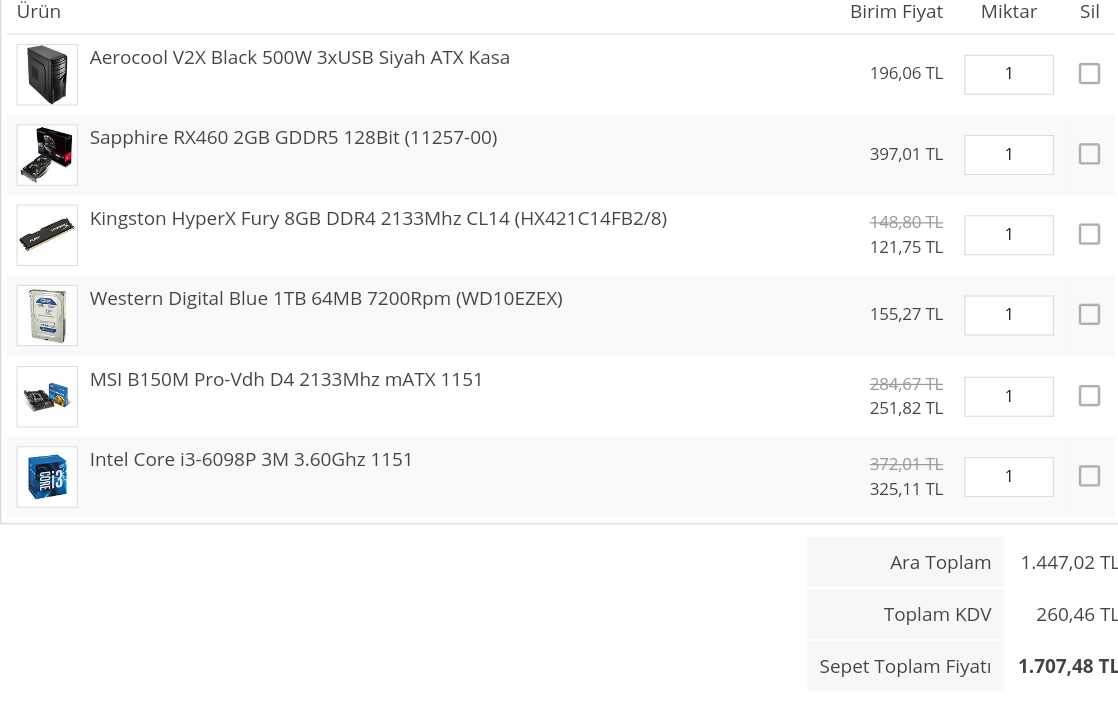Click Western Digital Blue 1TB product name

pyautogui.click(x=326, y=299)
